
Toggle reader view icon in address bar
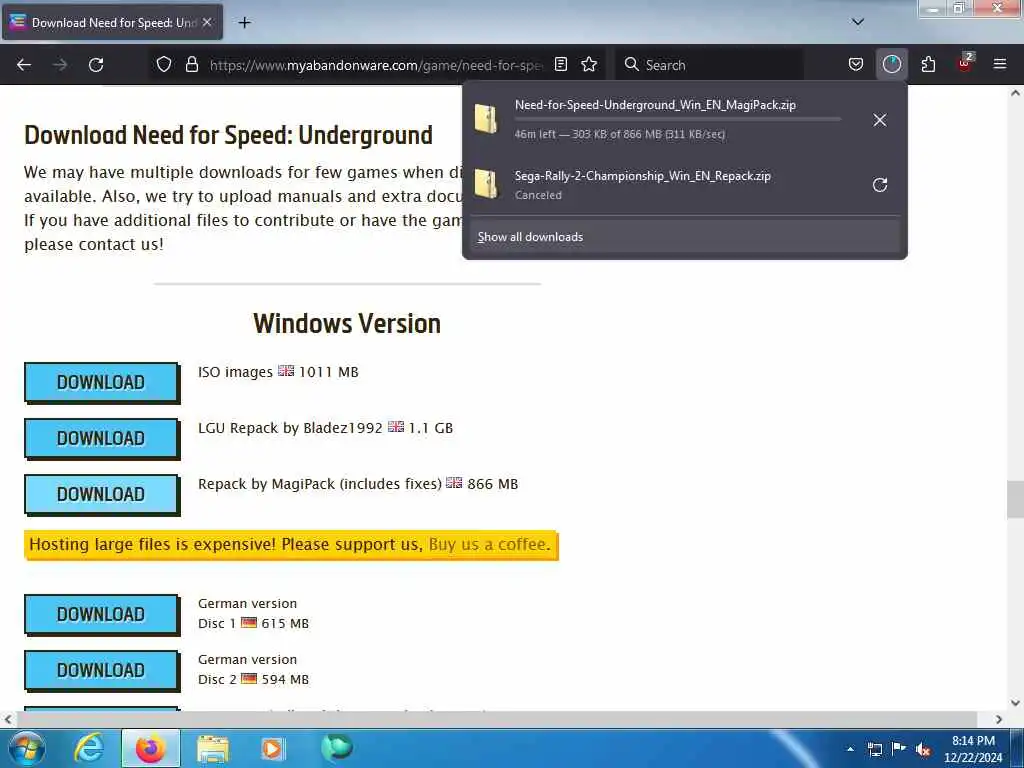coord(561,64)
